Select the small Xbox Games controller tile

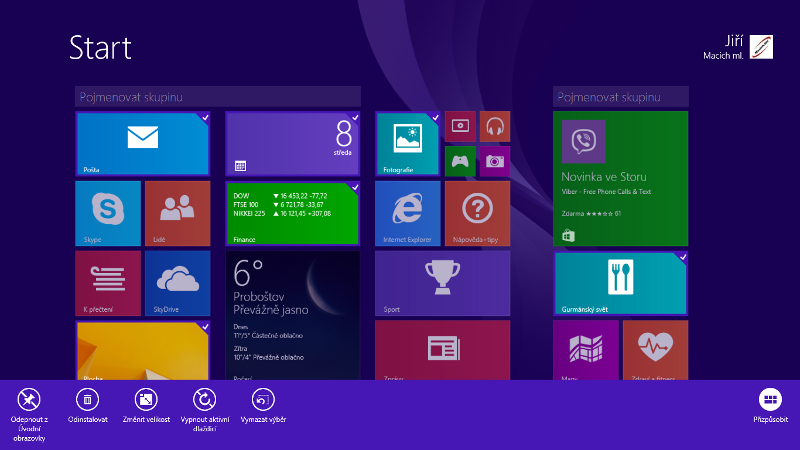point(460,160)
